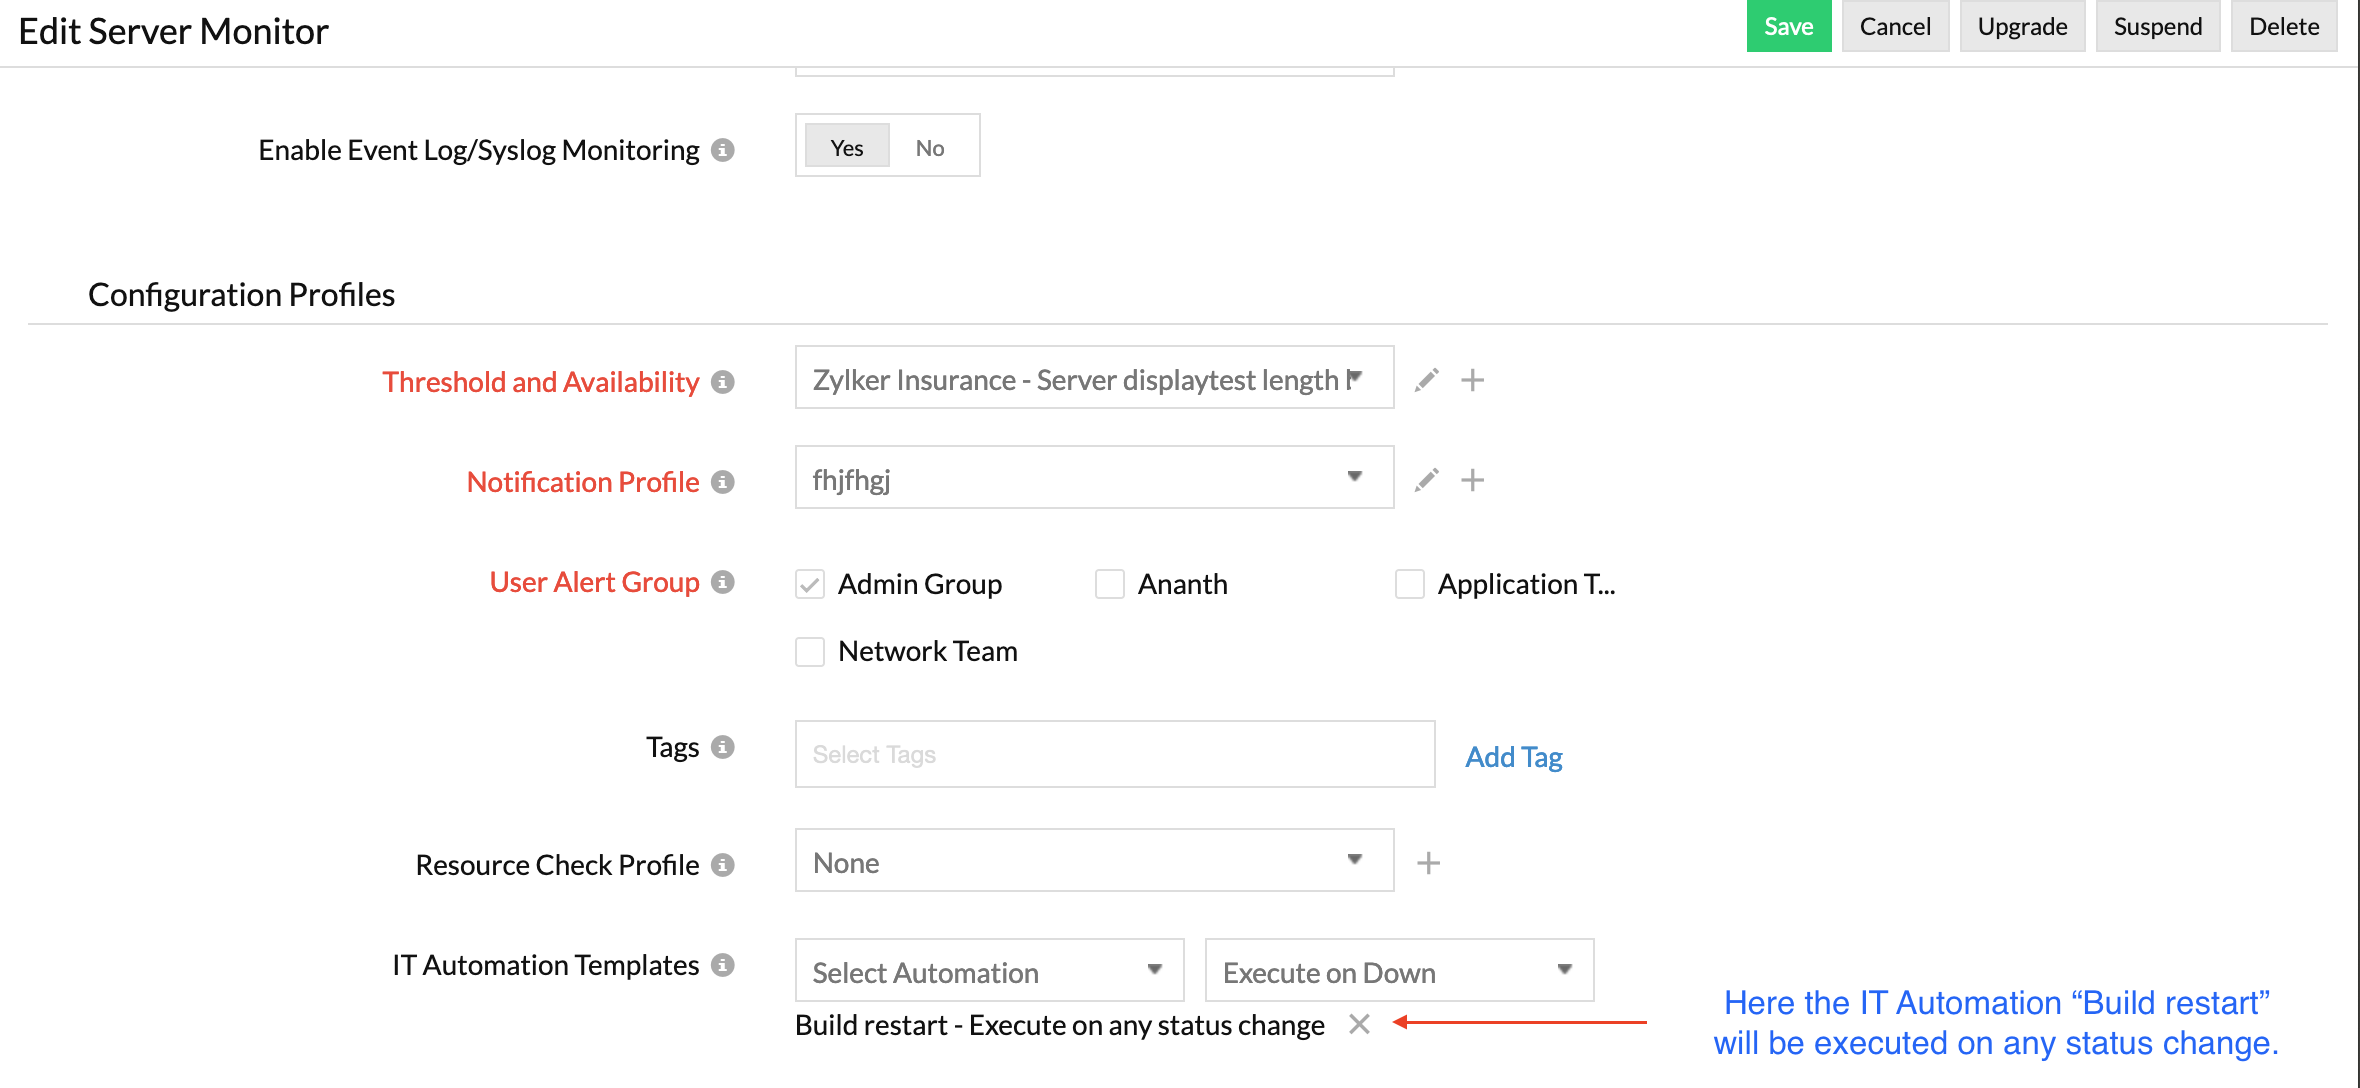Viewport: 2360px width, 1088px height.
Task: Edit the Threshold and Availability profile pencil icon
Action: [x=1427, y=380]
